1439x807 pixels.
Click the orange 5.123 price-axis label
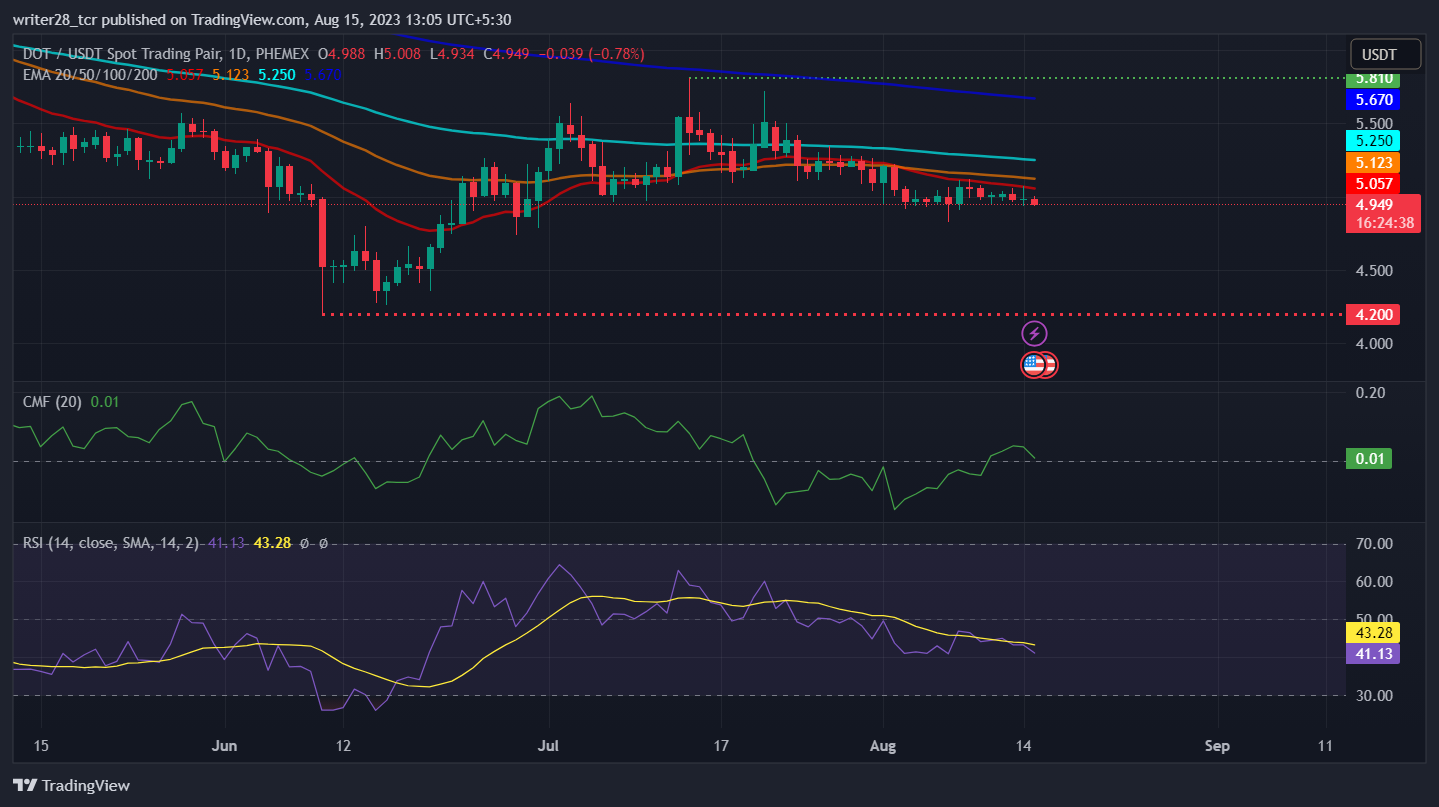tap(1372, 162)
